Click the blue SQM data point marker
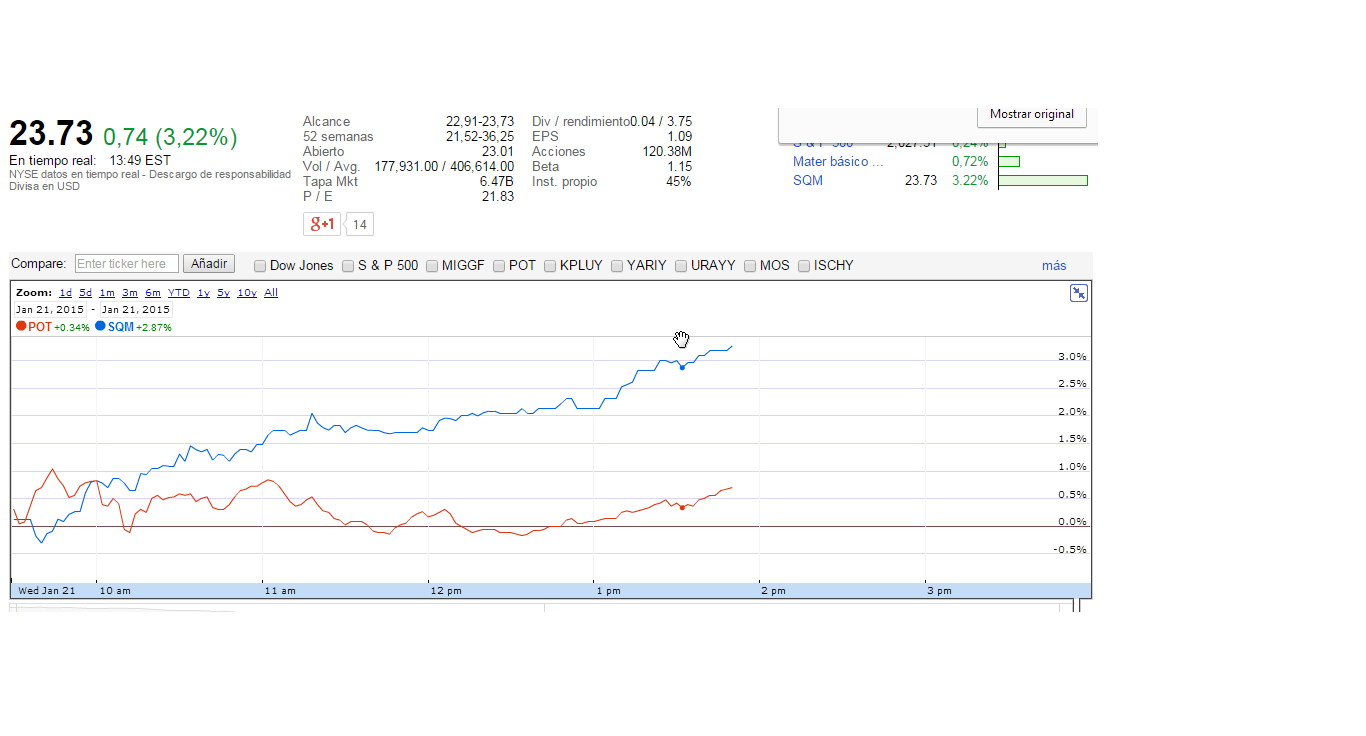Screen dimensions: 1366x736 click(682, 368)
